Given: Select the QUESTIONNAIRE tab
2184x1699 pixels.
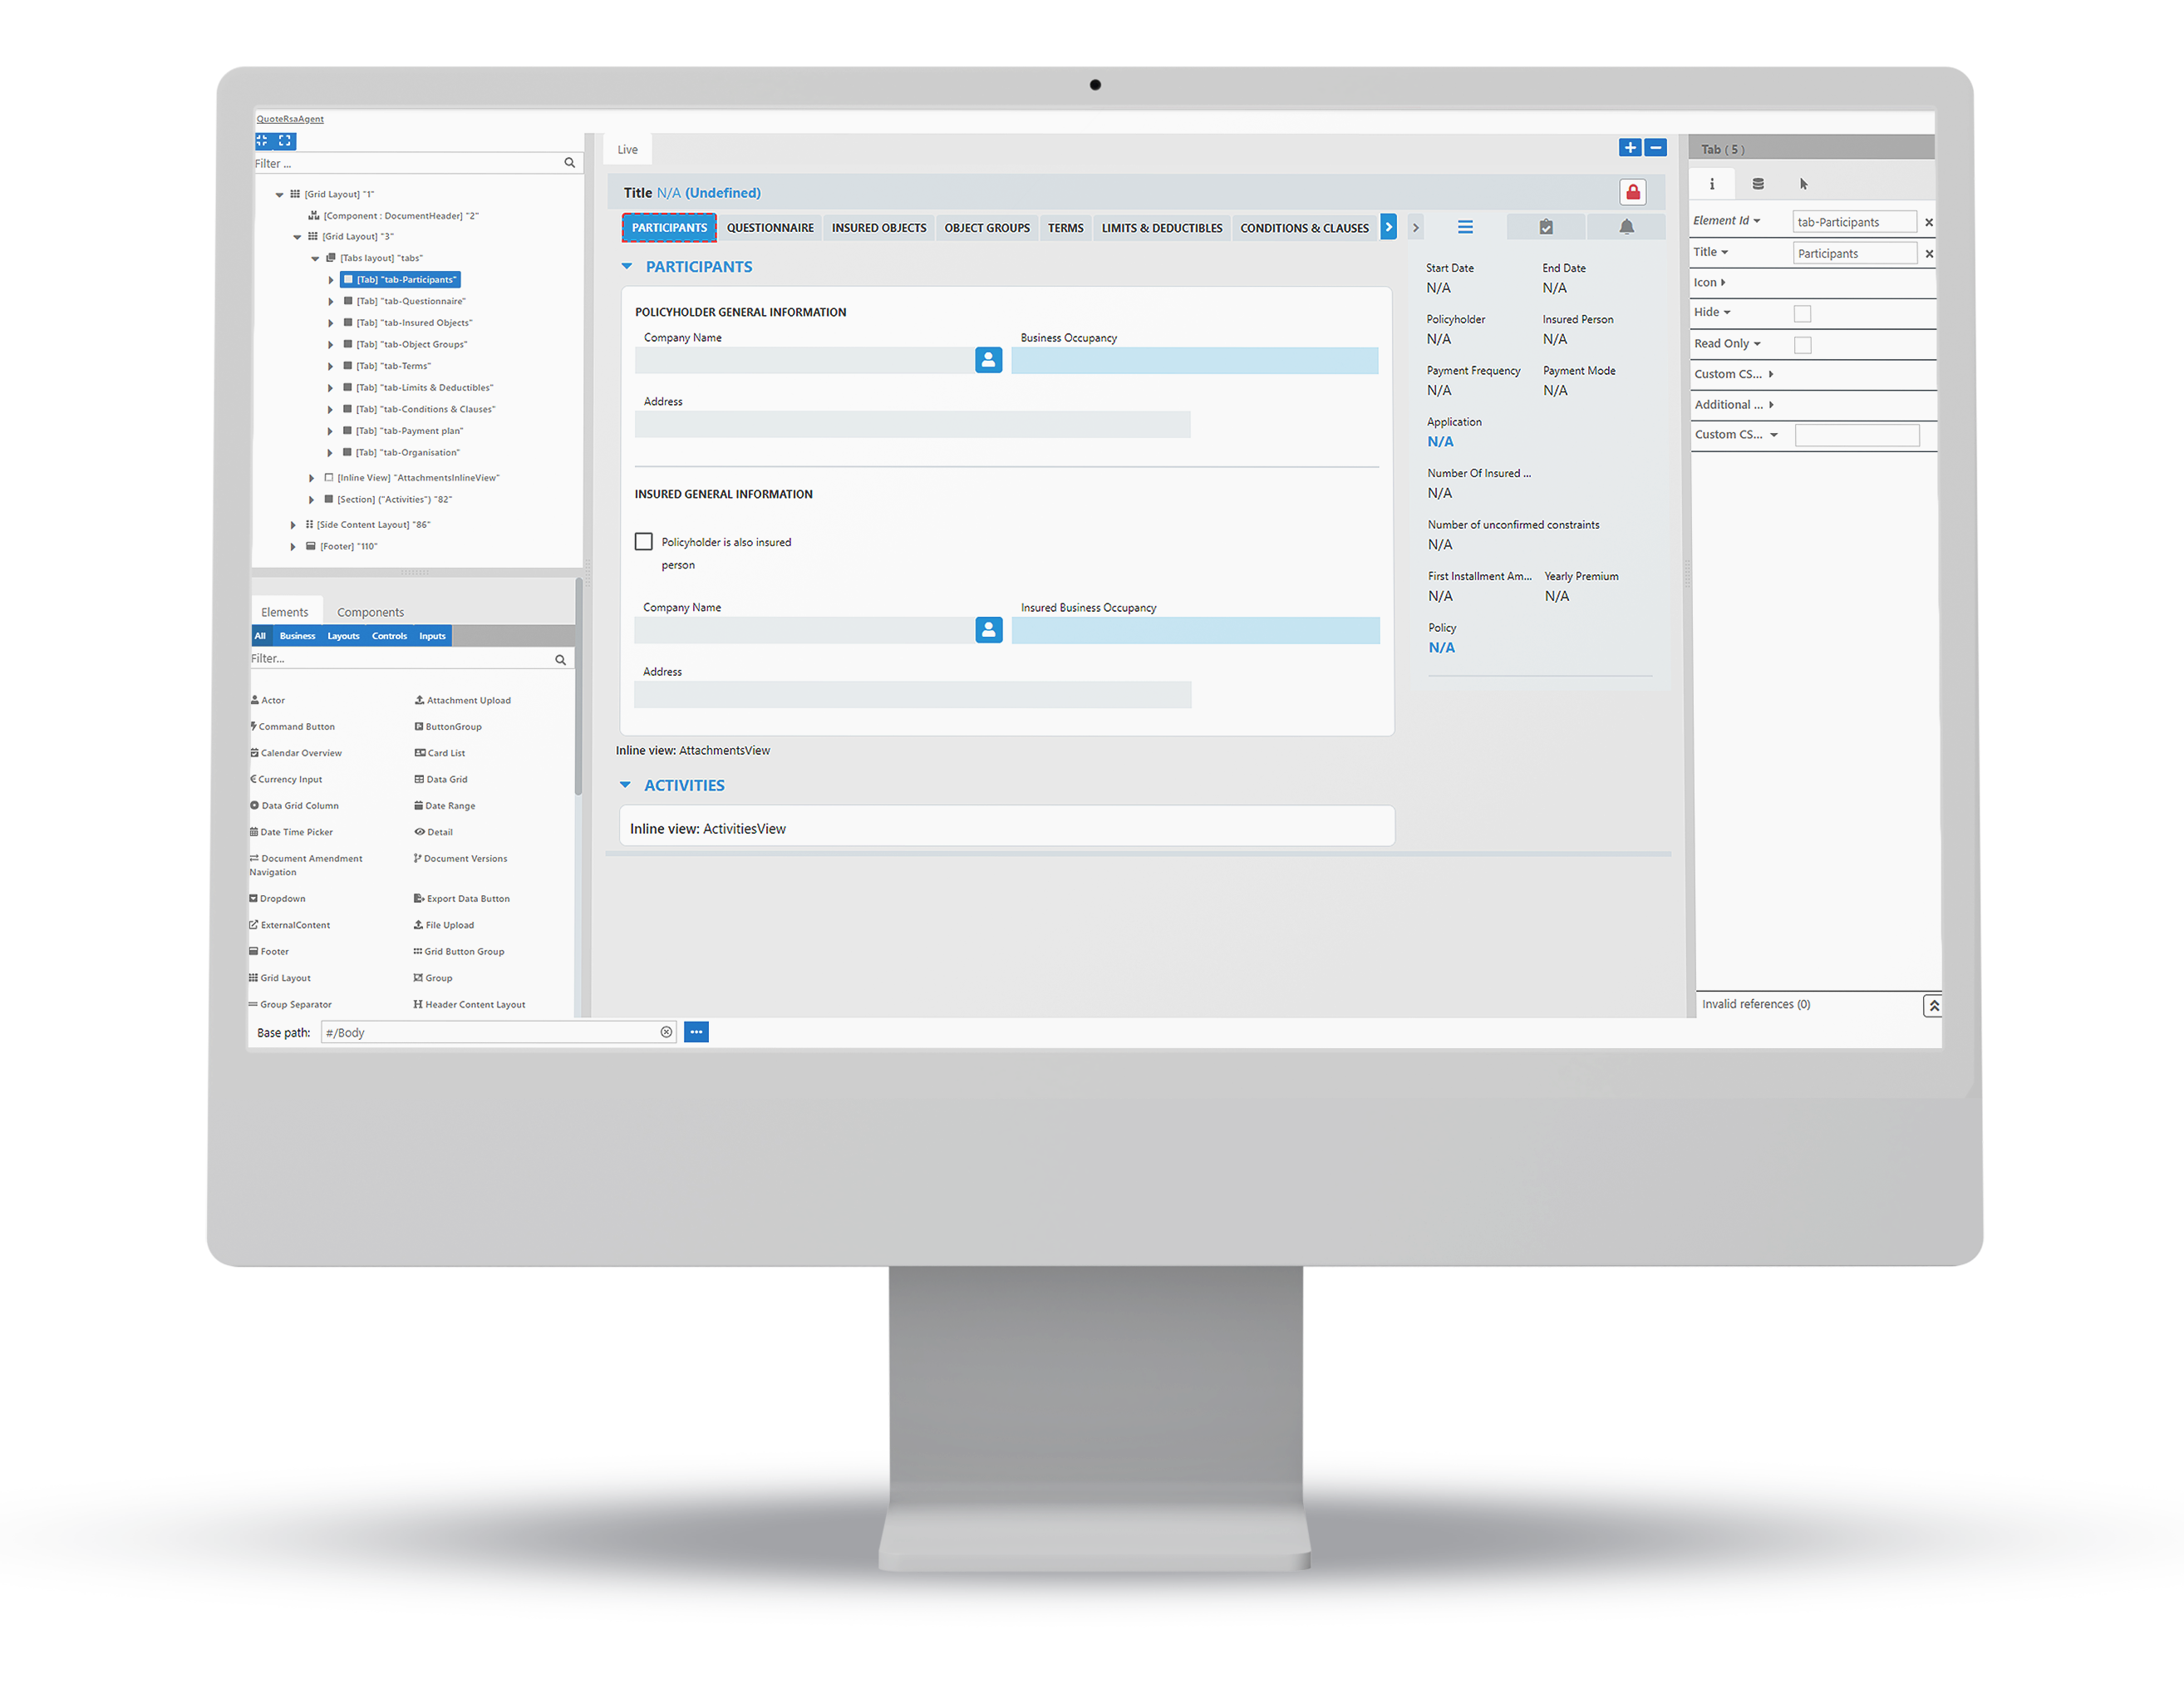Looking at the screenshot, I should tap(771, 225).
